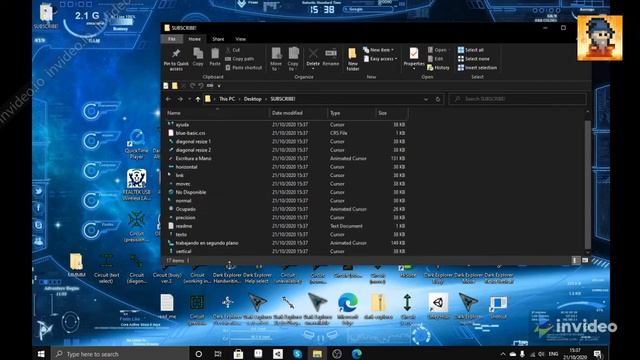Switch to Details view in status bar

(x=576, y=260)
